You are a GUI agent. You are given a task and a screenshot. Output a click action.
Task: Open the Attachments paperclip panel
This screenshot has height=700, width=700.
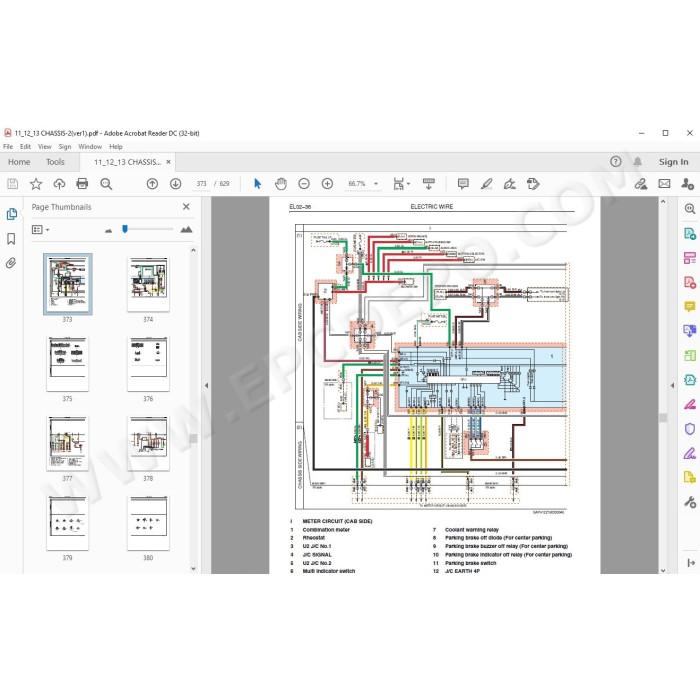[11, 263]
